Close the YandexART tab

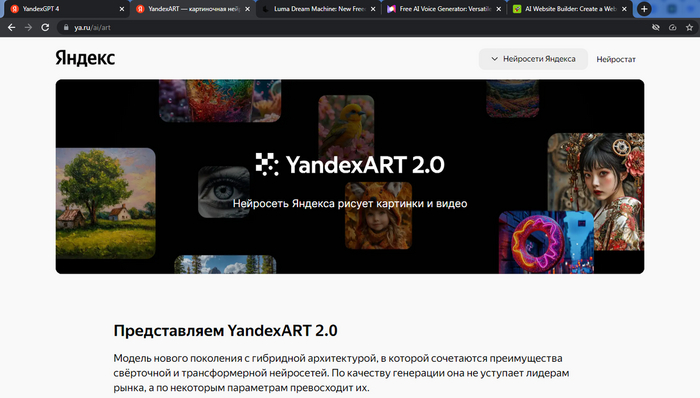[x=247, y=9]
